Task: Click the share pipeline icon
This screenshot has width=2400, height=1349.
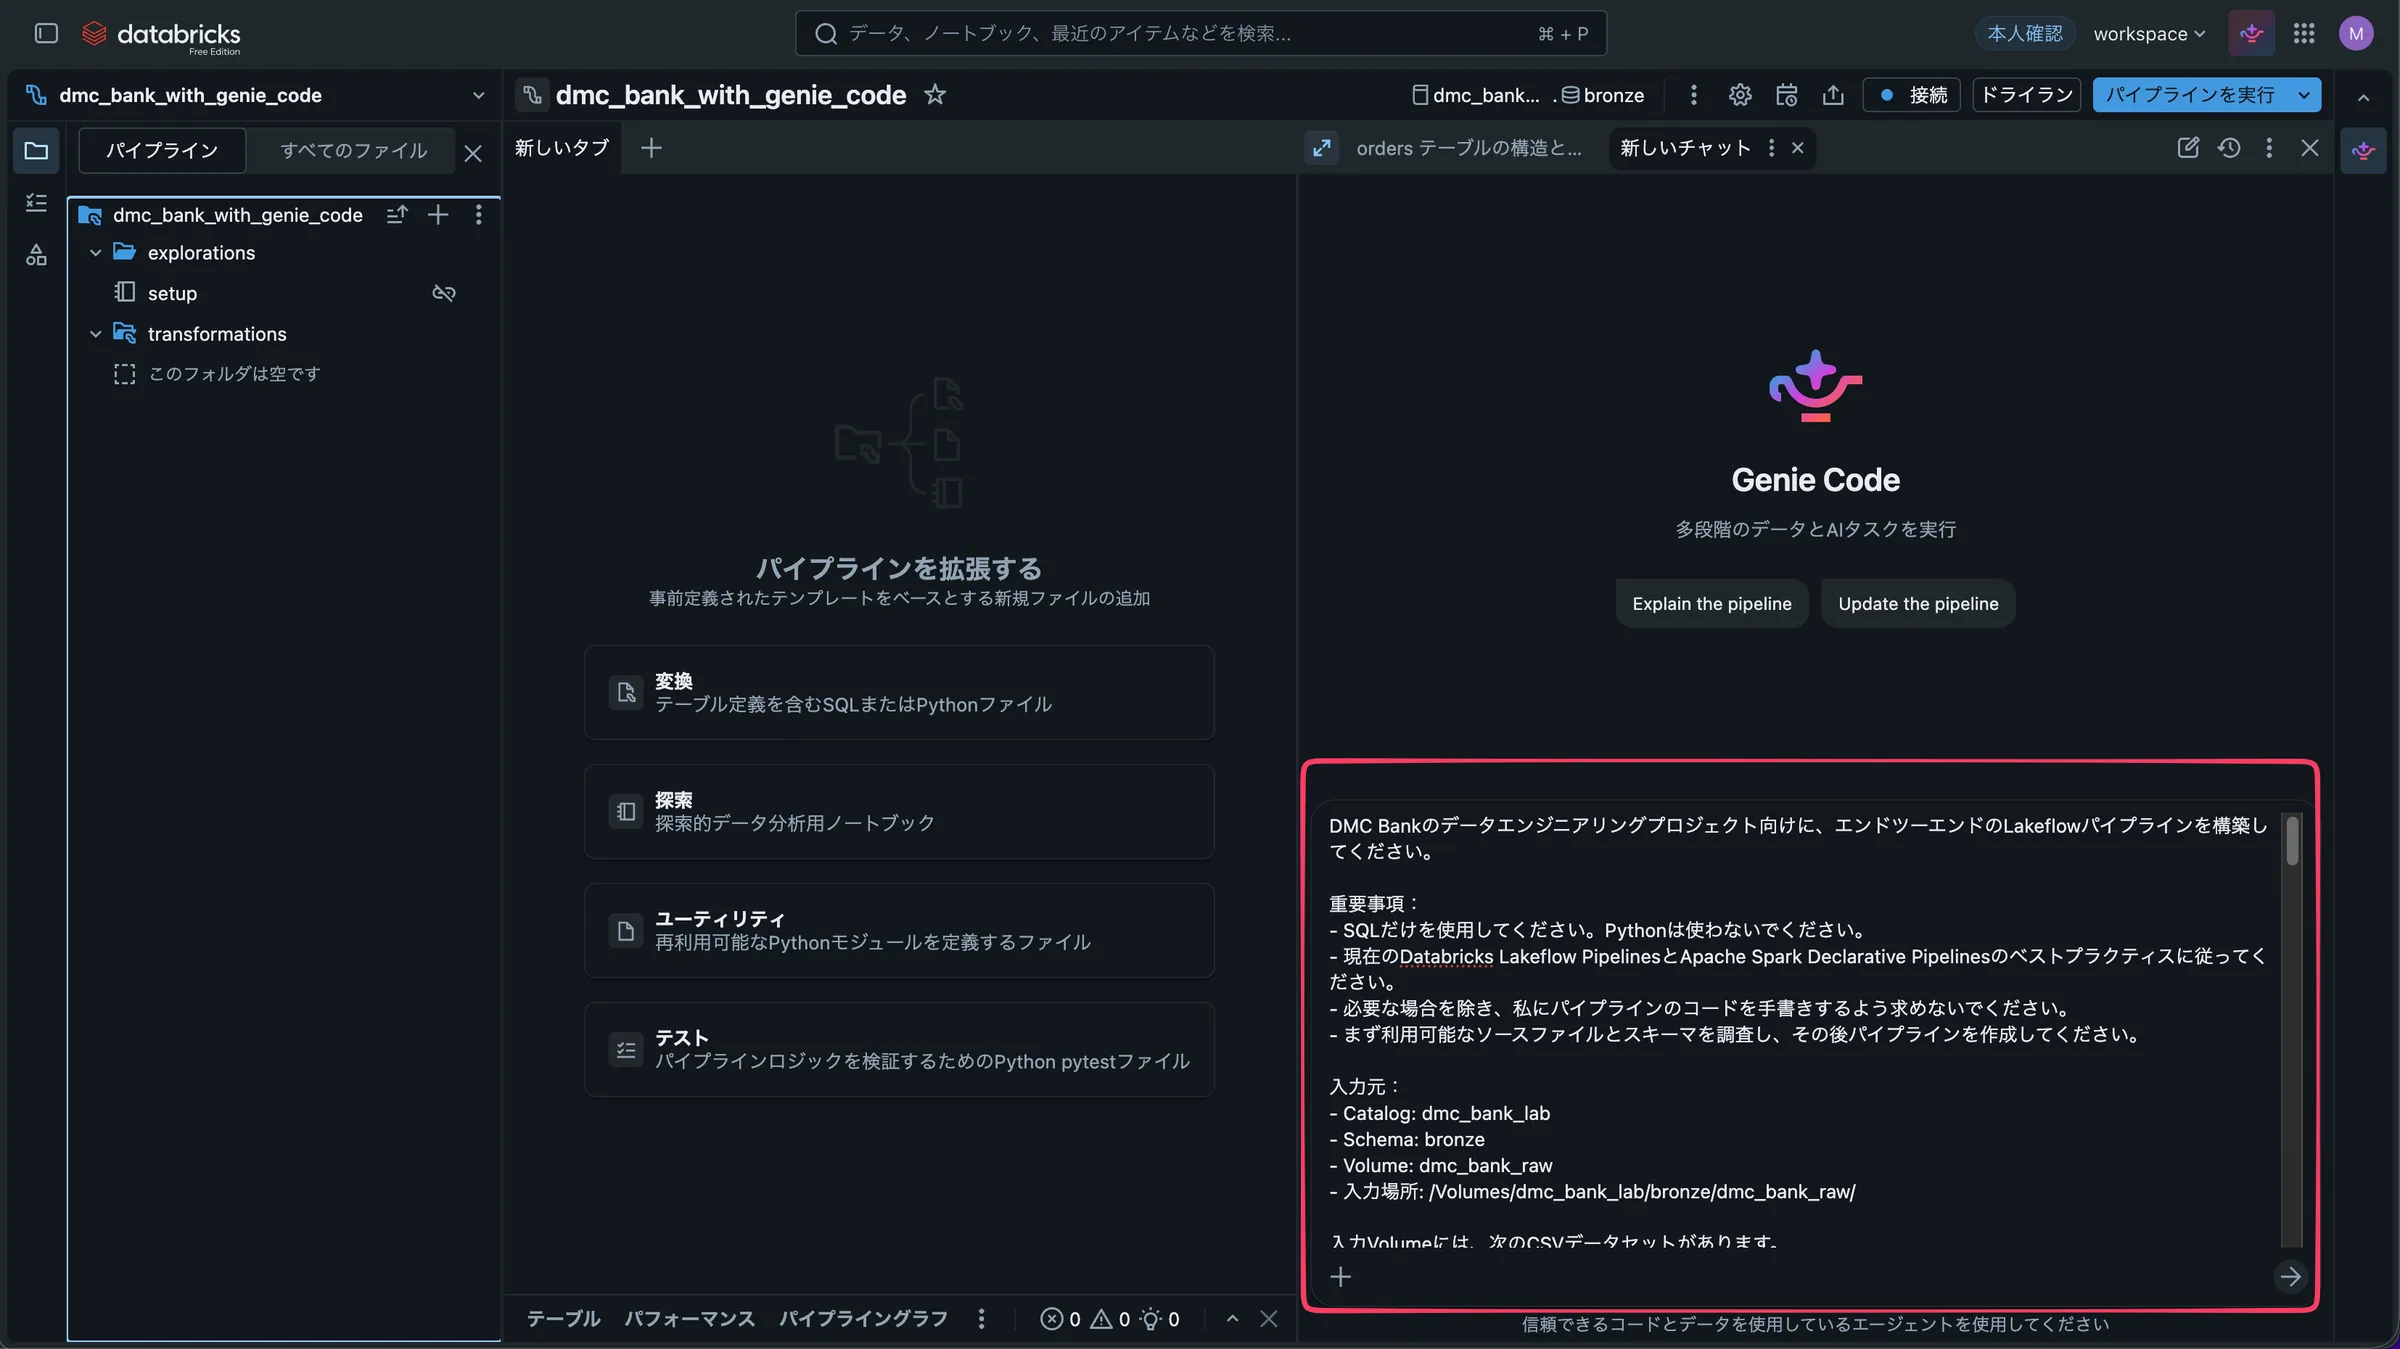Action: point(1833,95)
